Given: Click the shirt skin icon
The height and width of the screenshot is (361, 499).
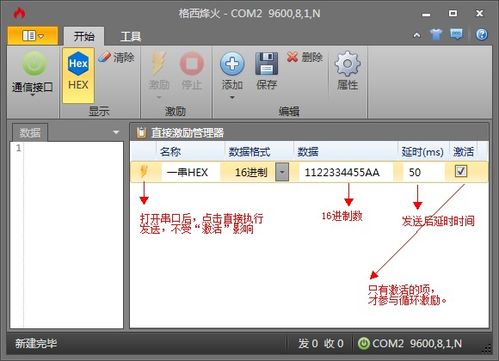Looking at the screenshot, I should click(x=436, y=34).
